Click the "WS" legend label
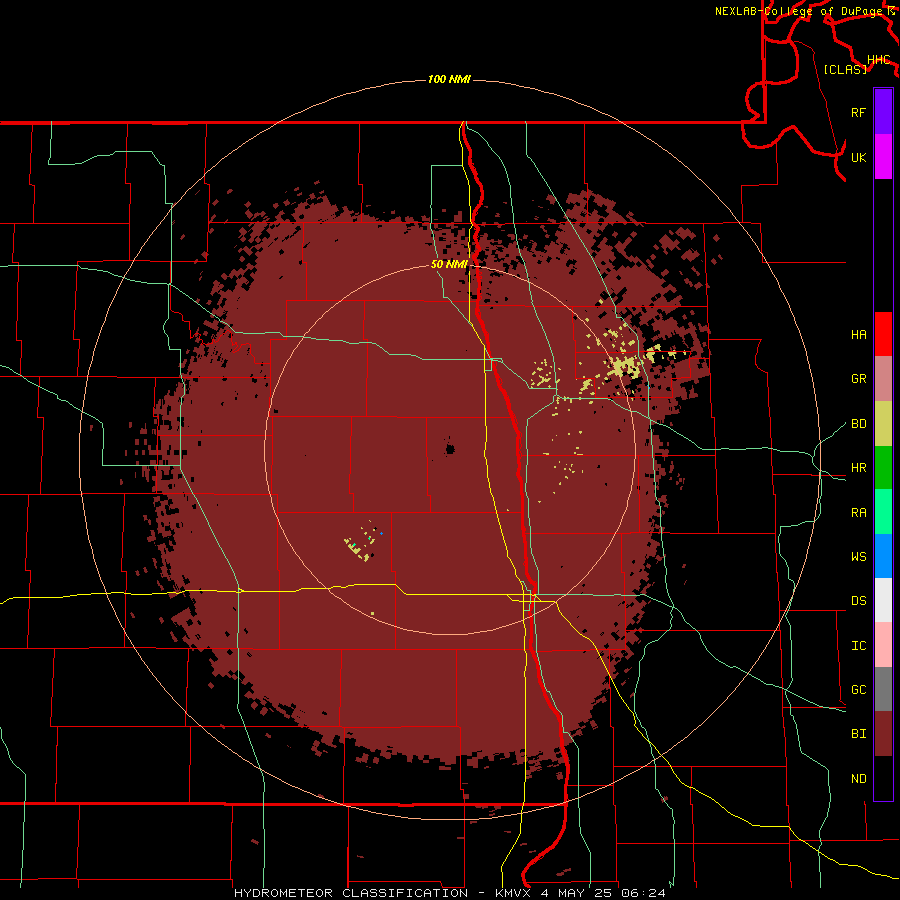900x900 pixels. (858, 557)
